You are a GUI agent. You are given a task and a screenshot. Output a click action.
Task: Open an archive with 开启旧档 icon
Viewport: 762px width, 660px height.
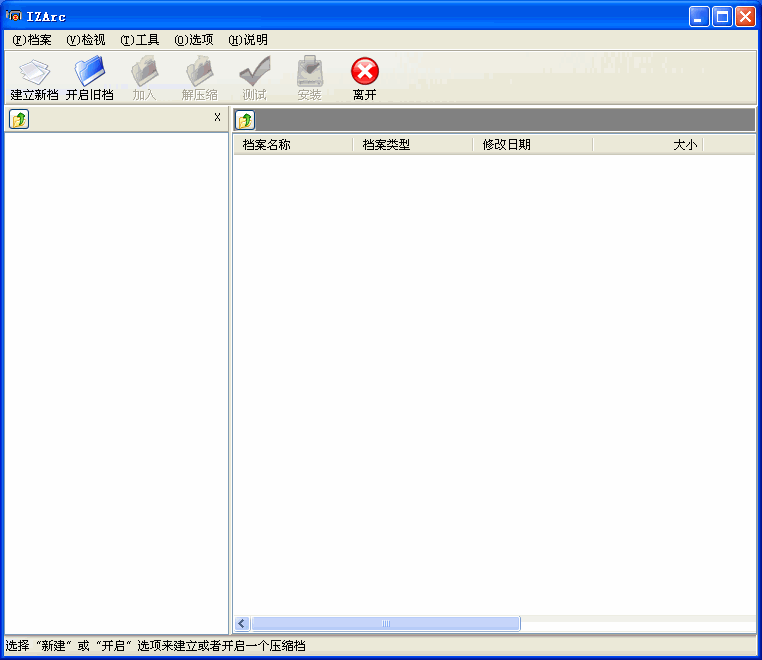[89, 72]
